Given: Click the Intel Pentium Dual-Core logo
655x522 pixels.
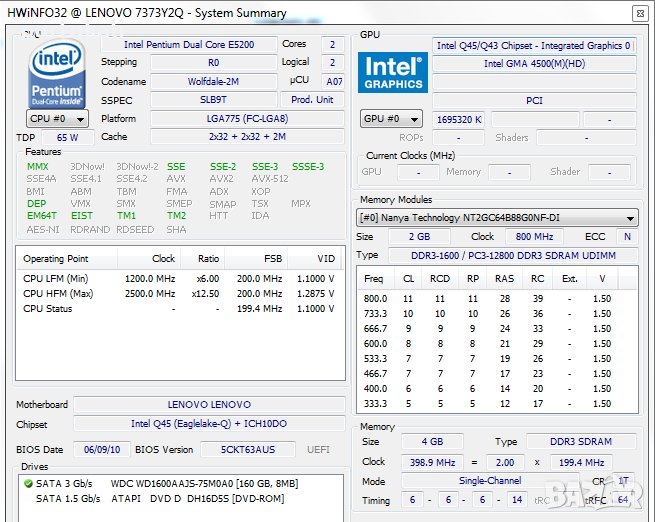Looking at the screenshot, I should [58, 72].
